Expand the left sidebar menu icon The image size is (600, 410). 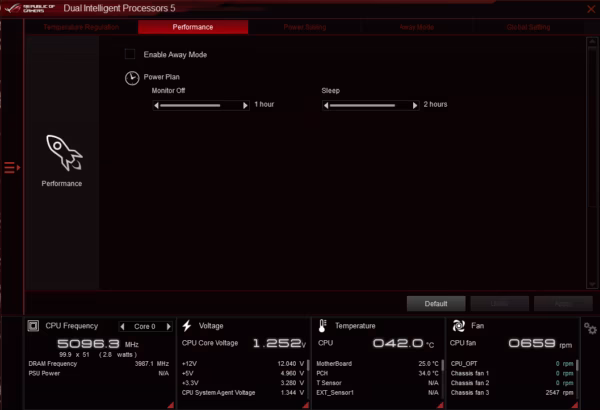click(12, 168)
